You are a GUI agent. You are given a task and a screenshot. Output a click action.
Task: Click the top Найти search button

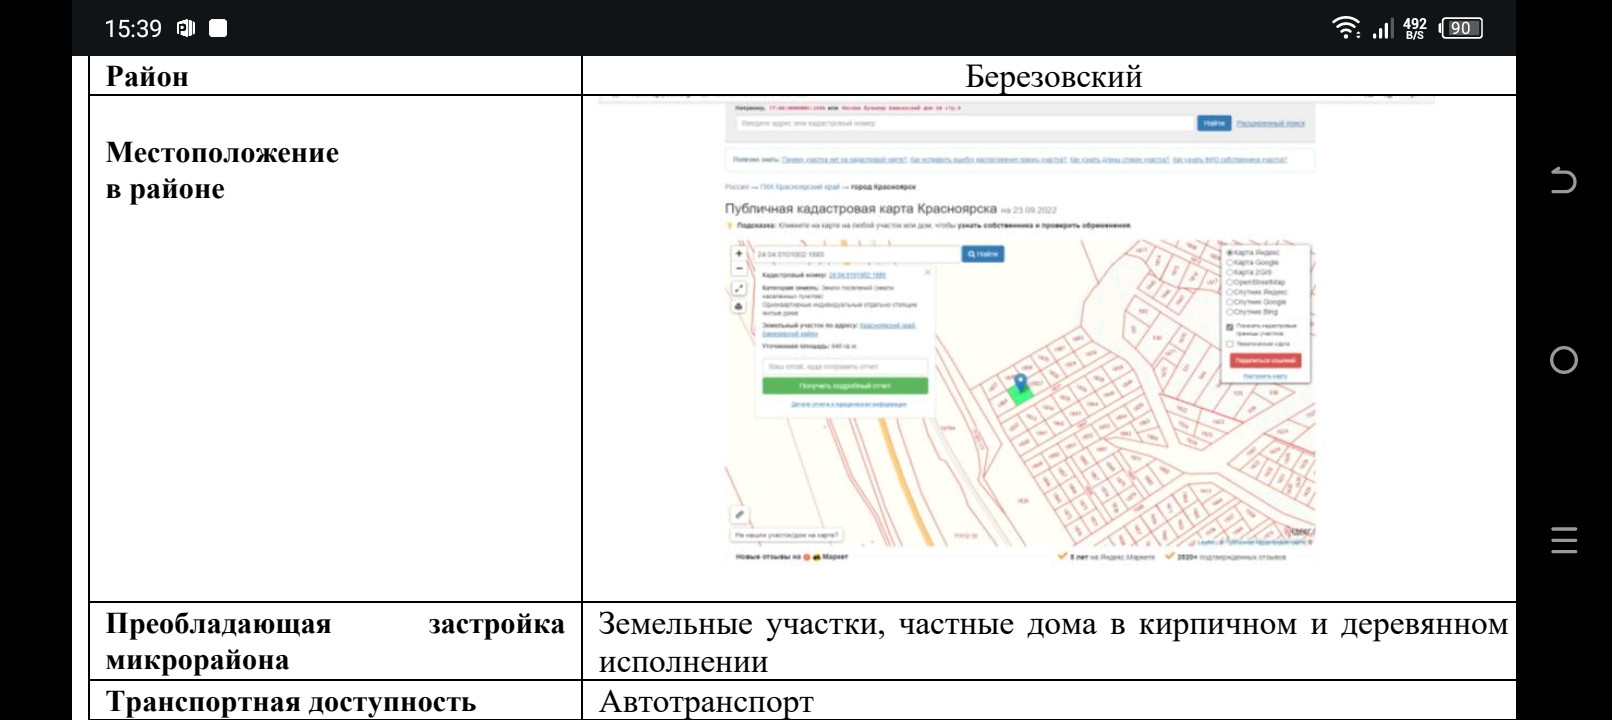(1214, 123)
